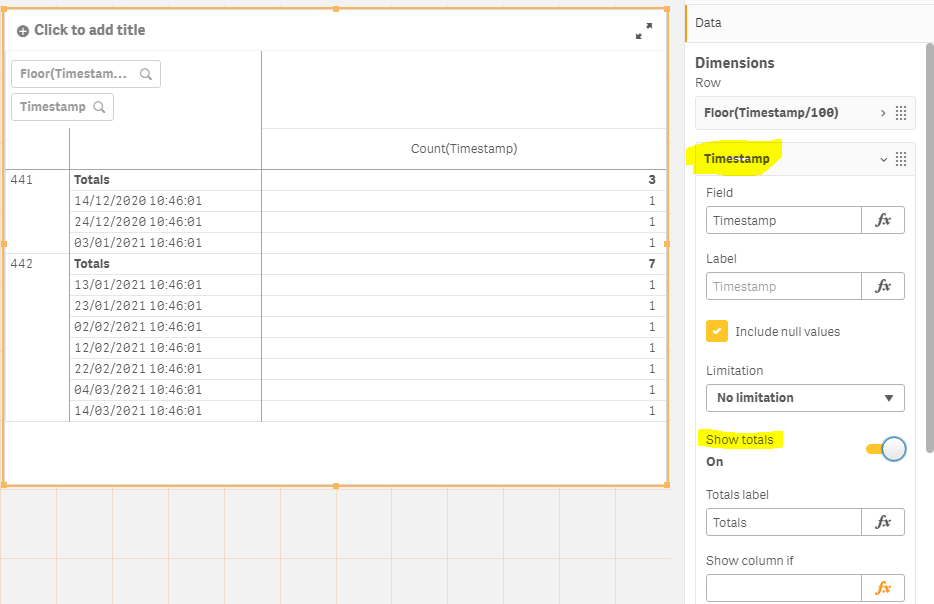This screenshot has height=604, width=934.
Task: Click the fullscreen expand icon on chart
Action: 644,32
